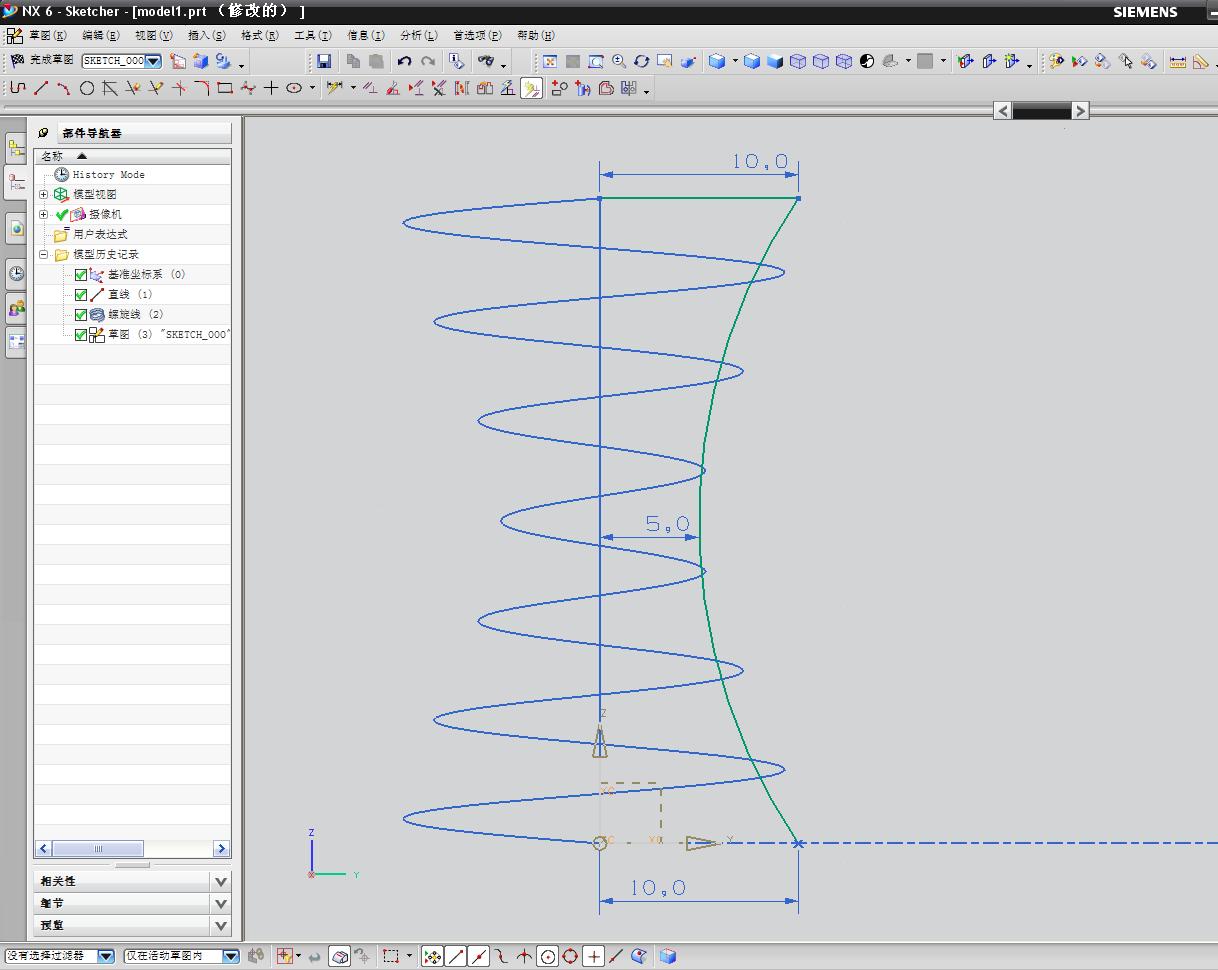This screenshot has width=1218, height=970.
Task: Click the 完成草图 finish sketch button
Action: click(x=42, y=61)
